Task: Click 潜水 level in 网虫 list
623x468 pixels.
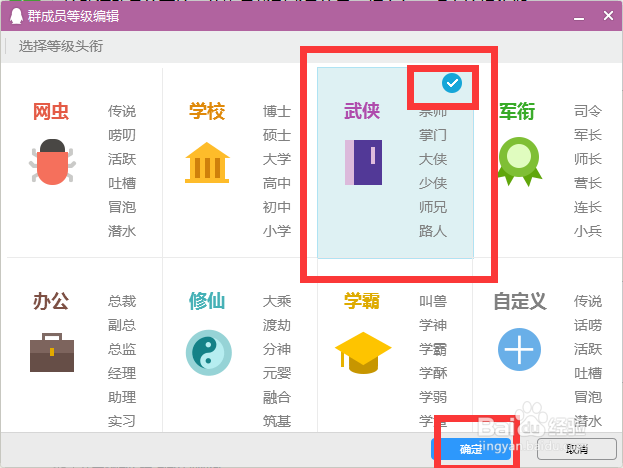Action: (122, 231)
